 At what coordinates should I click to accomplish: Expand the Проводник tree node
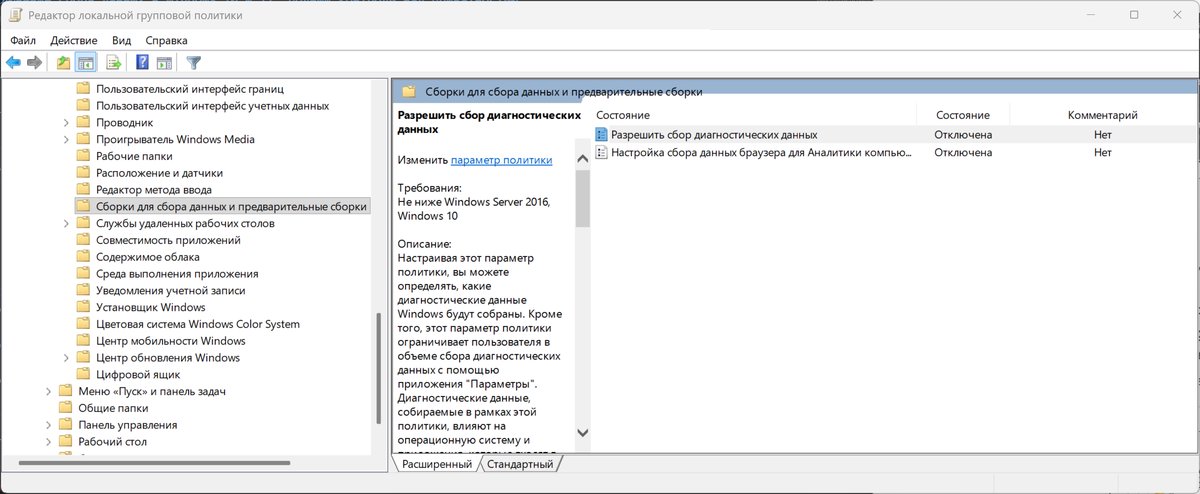pos(66,123)
